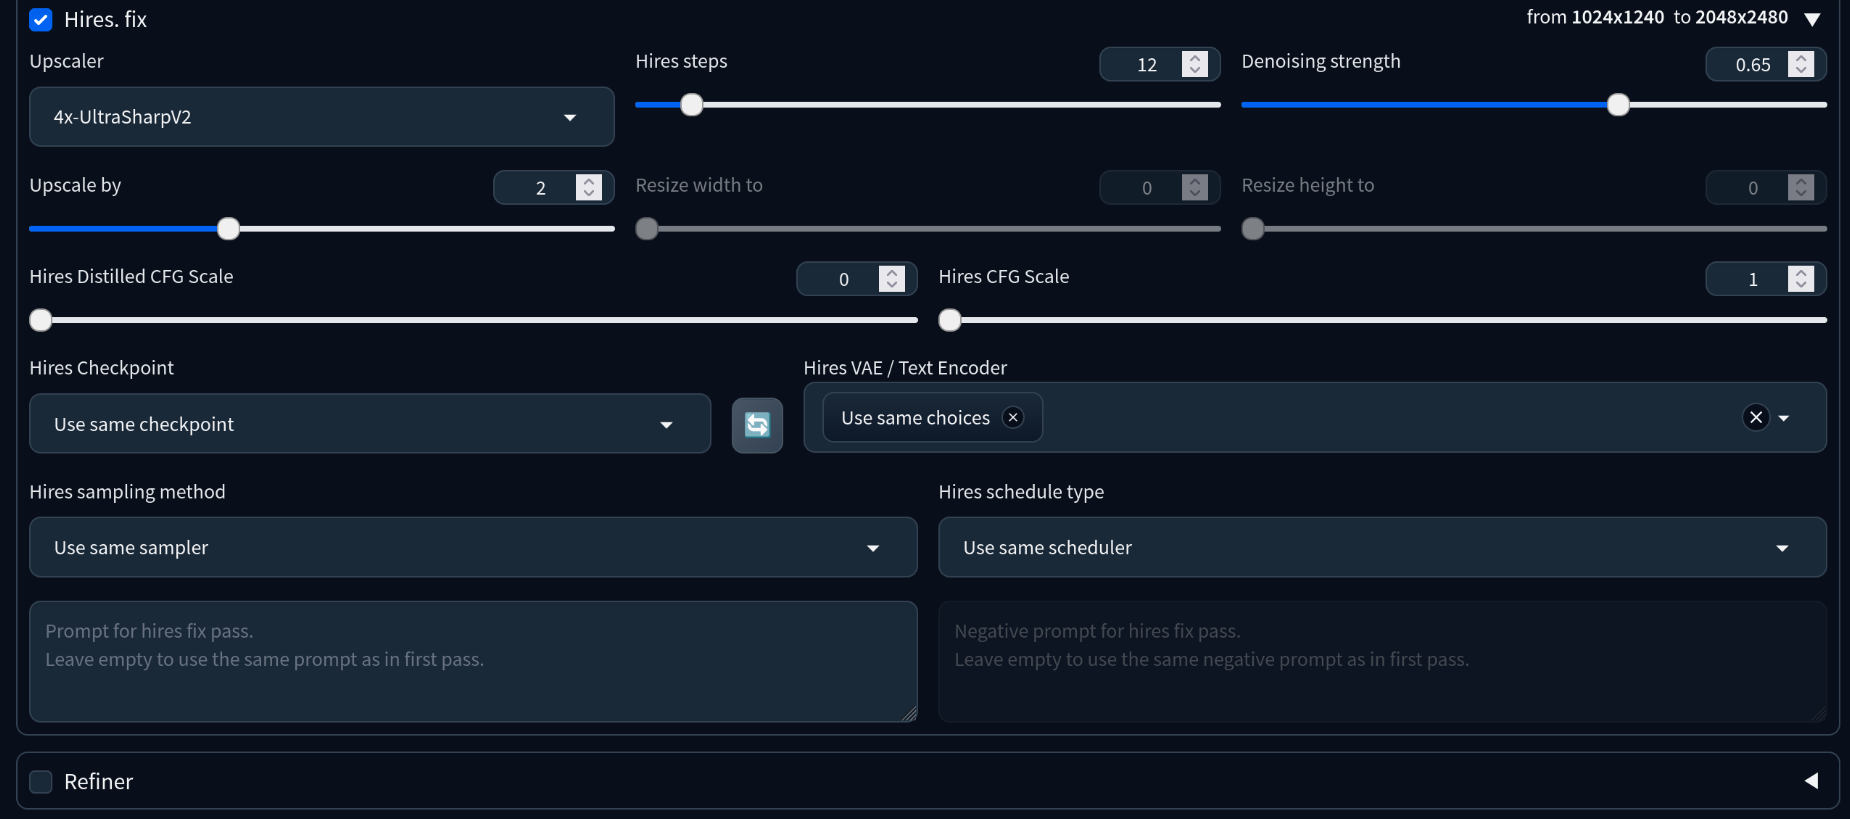Click the 'Hires sampling method' label
The height and width of the screenshot is (819, 1850).
127,492
